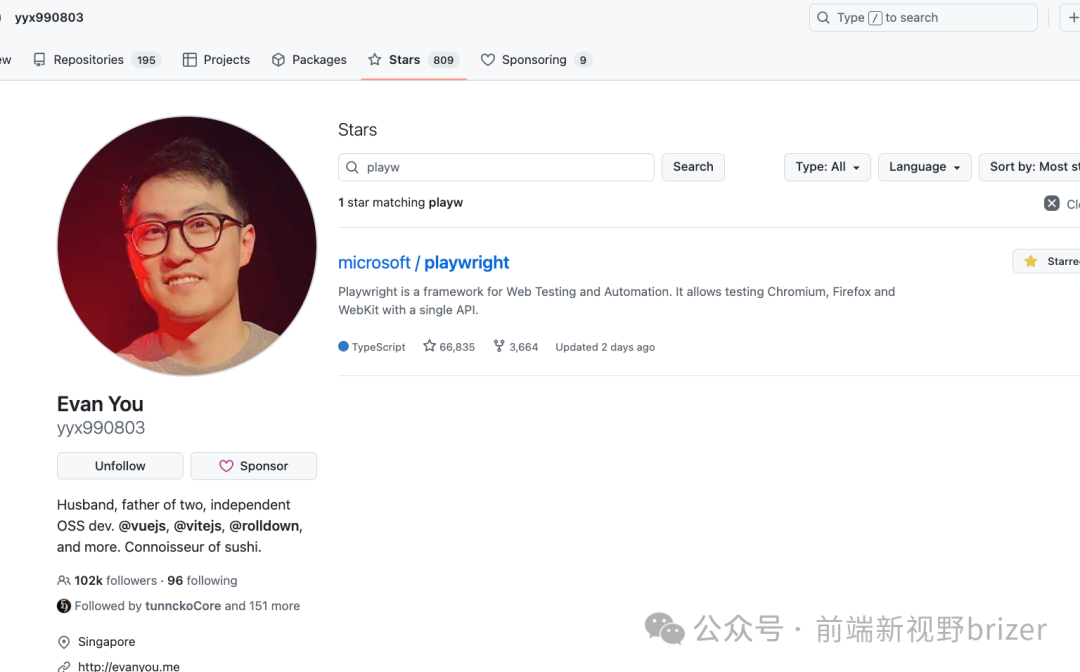Open the @vitejs mention link
1080x672 pixels.
pyautogui.click(x=198, y=526)
